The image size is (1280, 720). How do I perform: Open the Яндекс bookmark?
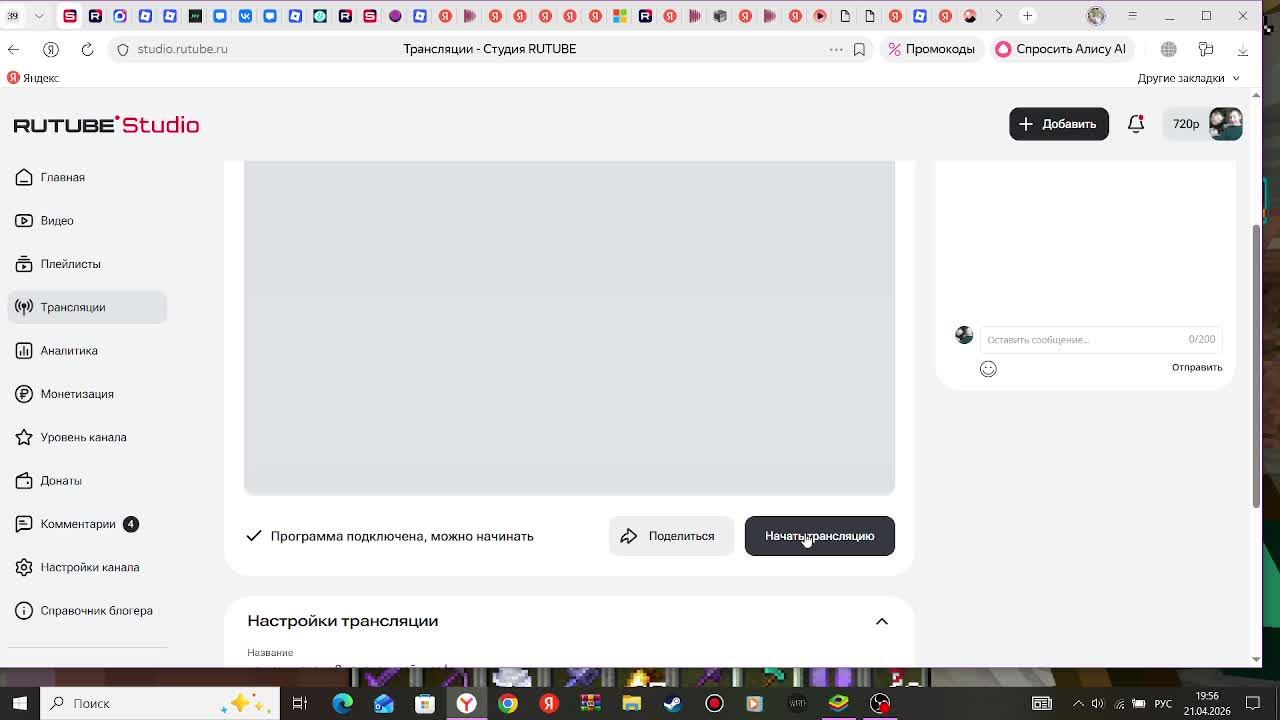coord(34,78)
